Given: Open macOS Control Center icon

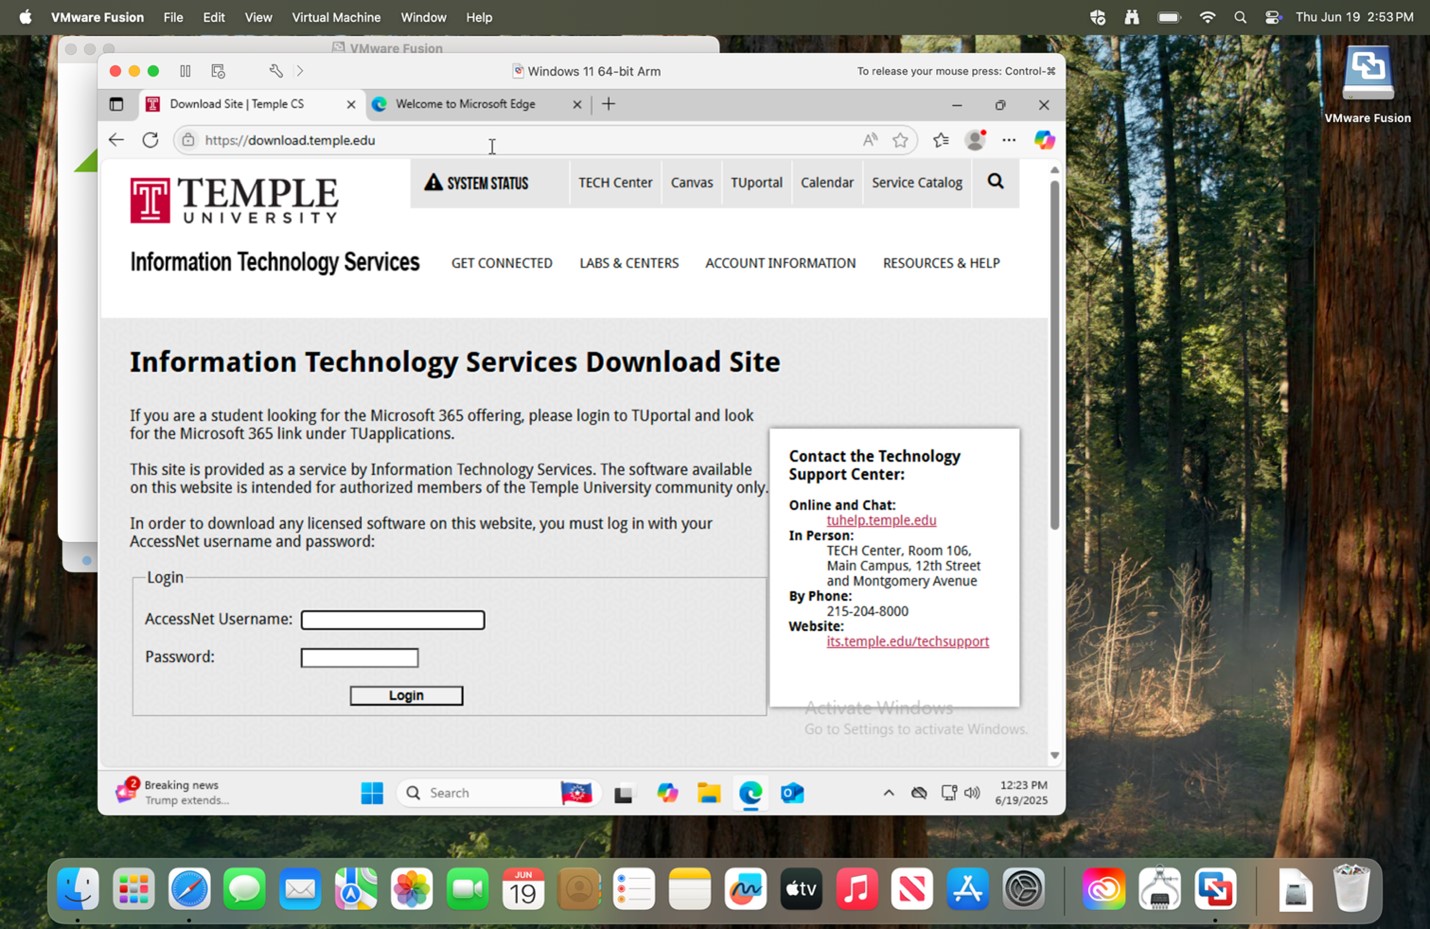Looking at the screenshot, I should [x=1273, y=17].
